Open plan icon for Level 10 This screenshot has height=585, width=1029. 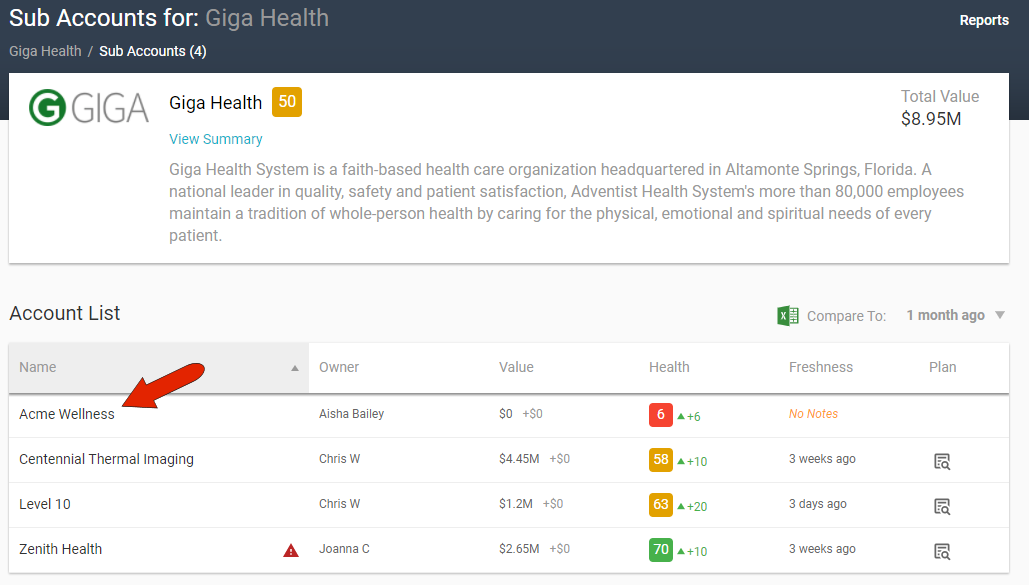point(941,506)
